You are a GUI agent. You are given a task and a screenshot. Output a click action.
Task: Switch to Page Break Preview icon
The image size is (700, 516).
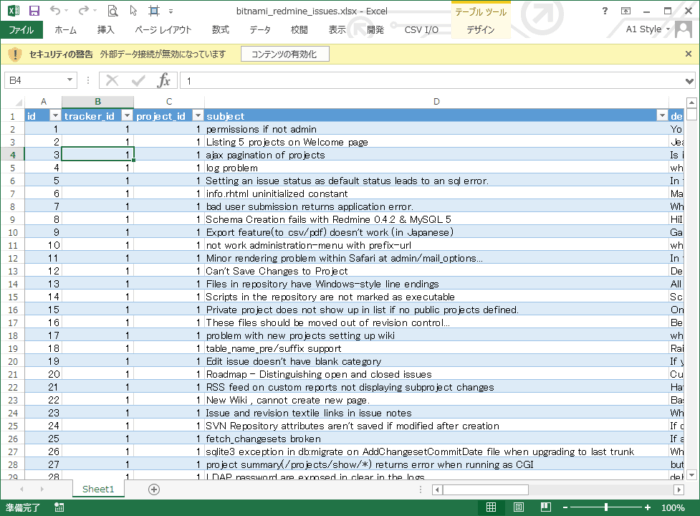(x=546, y=507)
